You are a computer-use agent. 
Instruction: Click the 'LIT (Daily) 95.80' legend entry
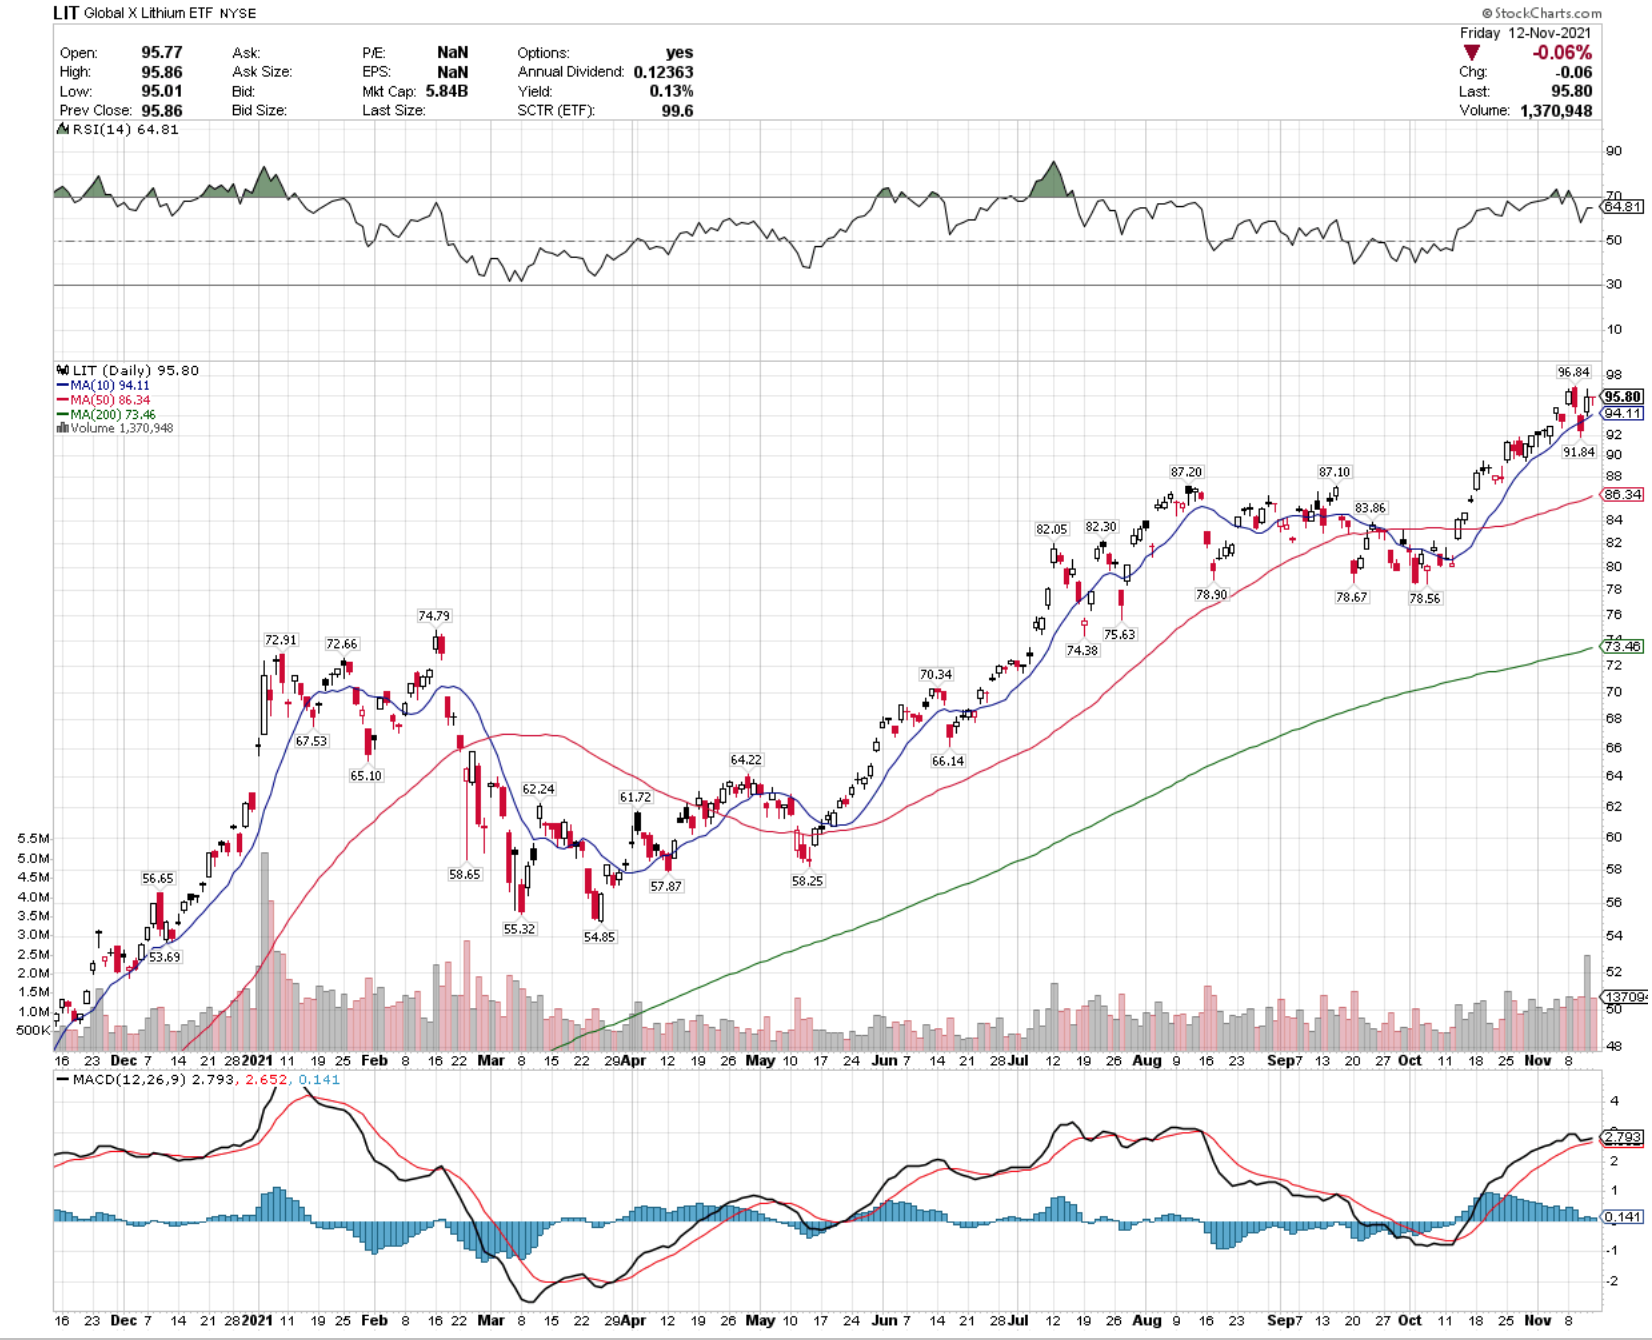(x=129, y=370)
